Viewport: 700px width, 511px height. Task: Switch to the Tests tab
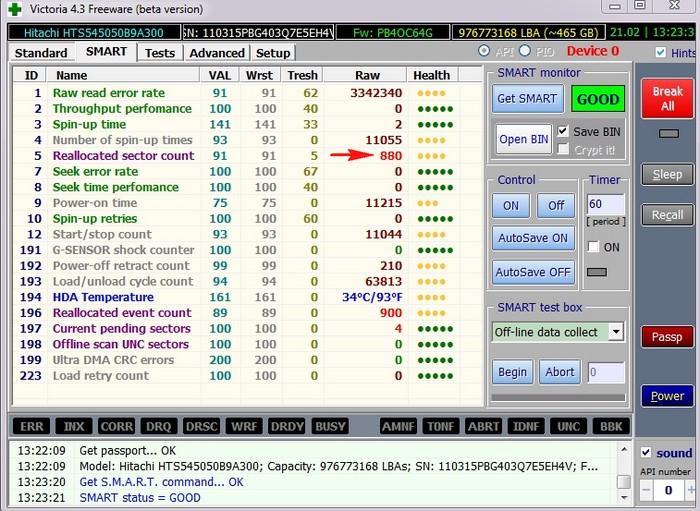[159, 53]
